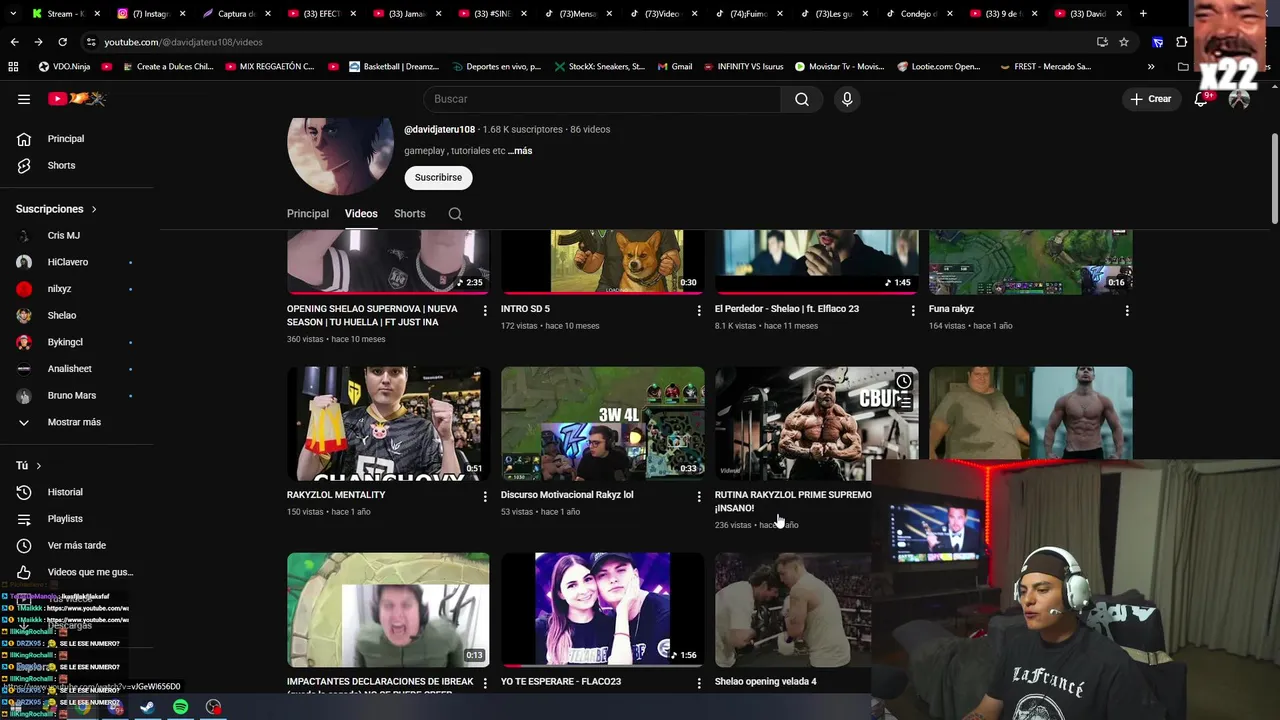Open browser extensions puzzle icon
1280x720 pixels.
(x=1181, y=42)
